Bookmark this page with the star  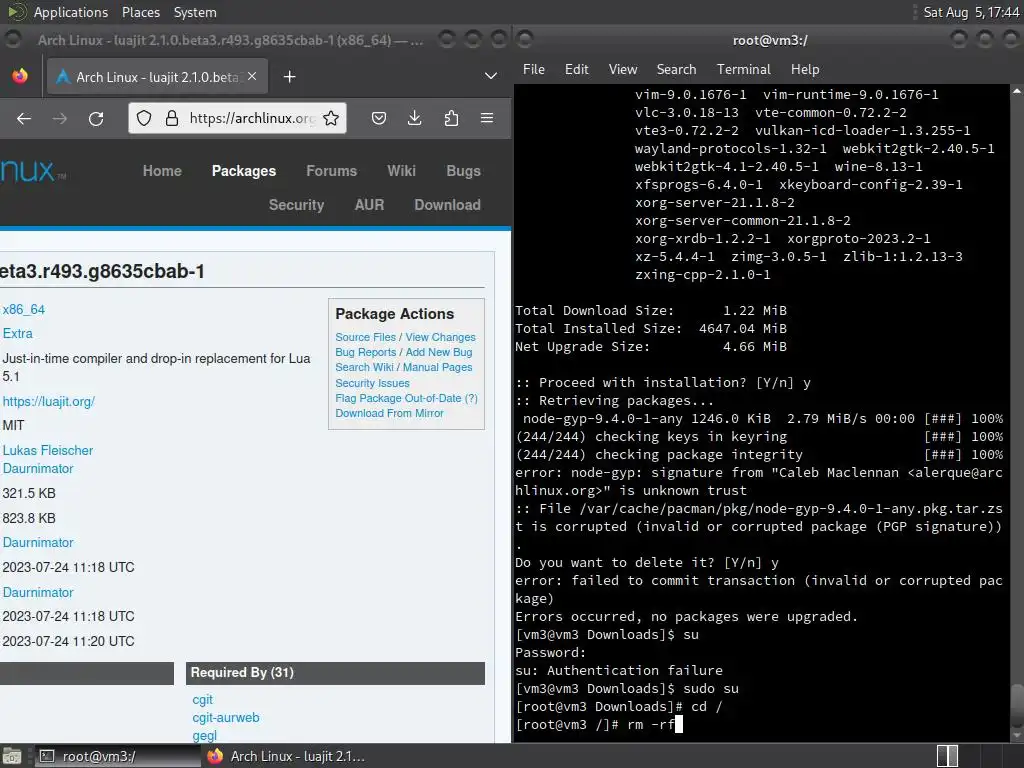[x=331, y=118]
